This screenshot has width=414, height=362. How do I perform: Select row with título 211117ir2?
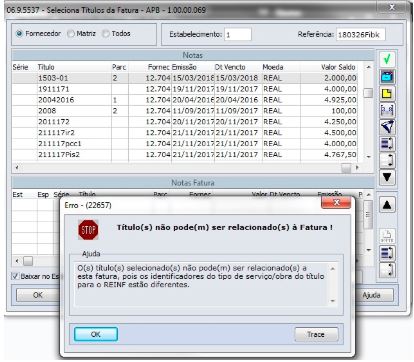click(185, 133)
